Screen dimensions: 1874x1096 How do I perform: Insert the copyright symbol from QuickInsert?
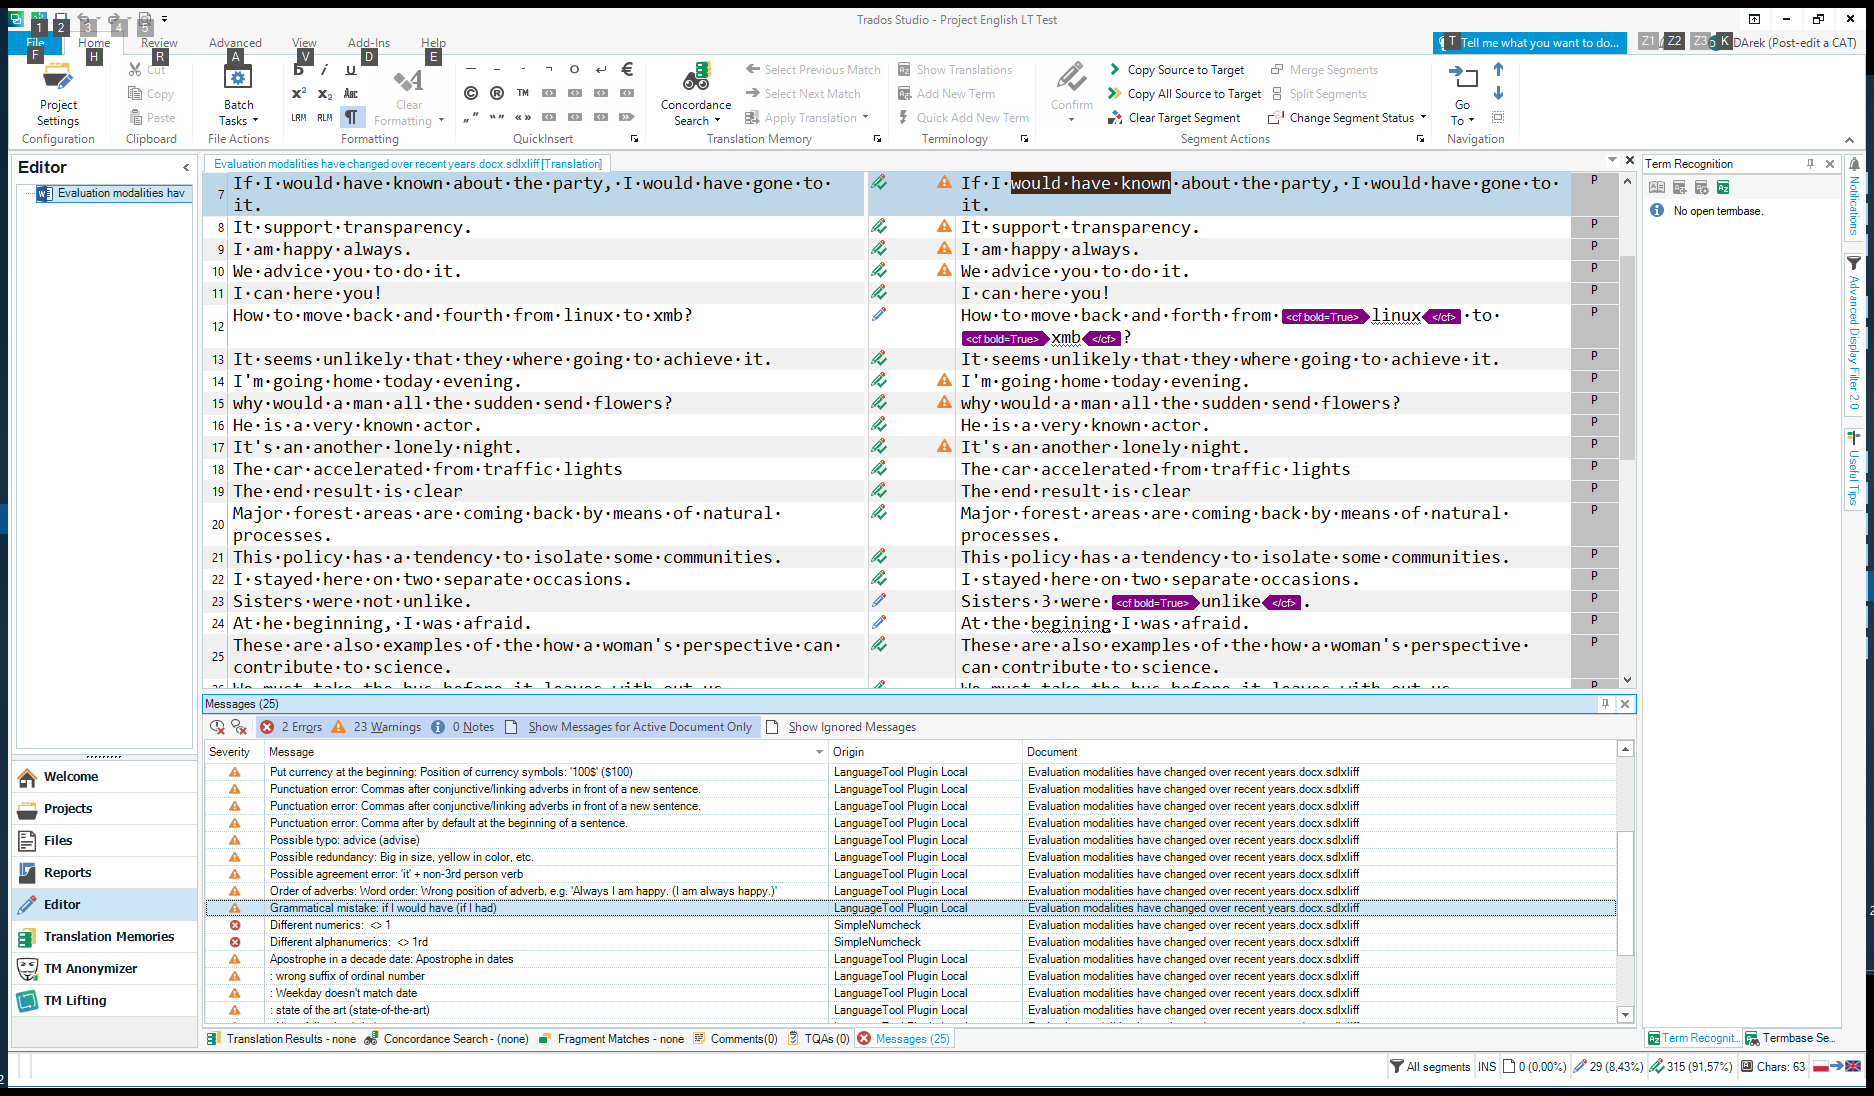471,93
